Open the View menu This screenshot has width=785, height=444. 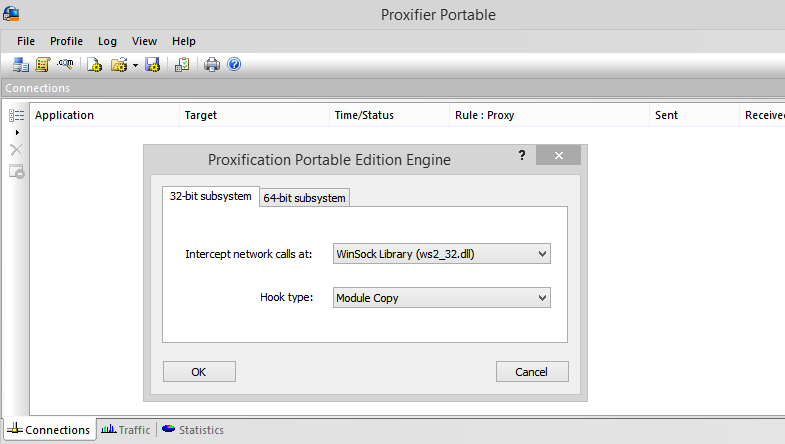[x=144, y=41]
